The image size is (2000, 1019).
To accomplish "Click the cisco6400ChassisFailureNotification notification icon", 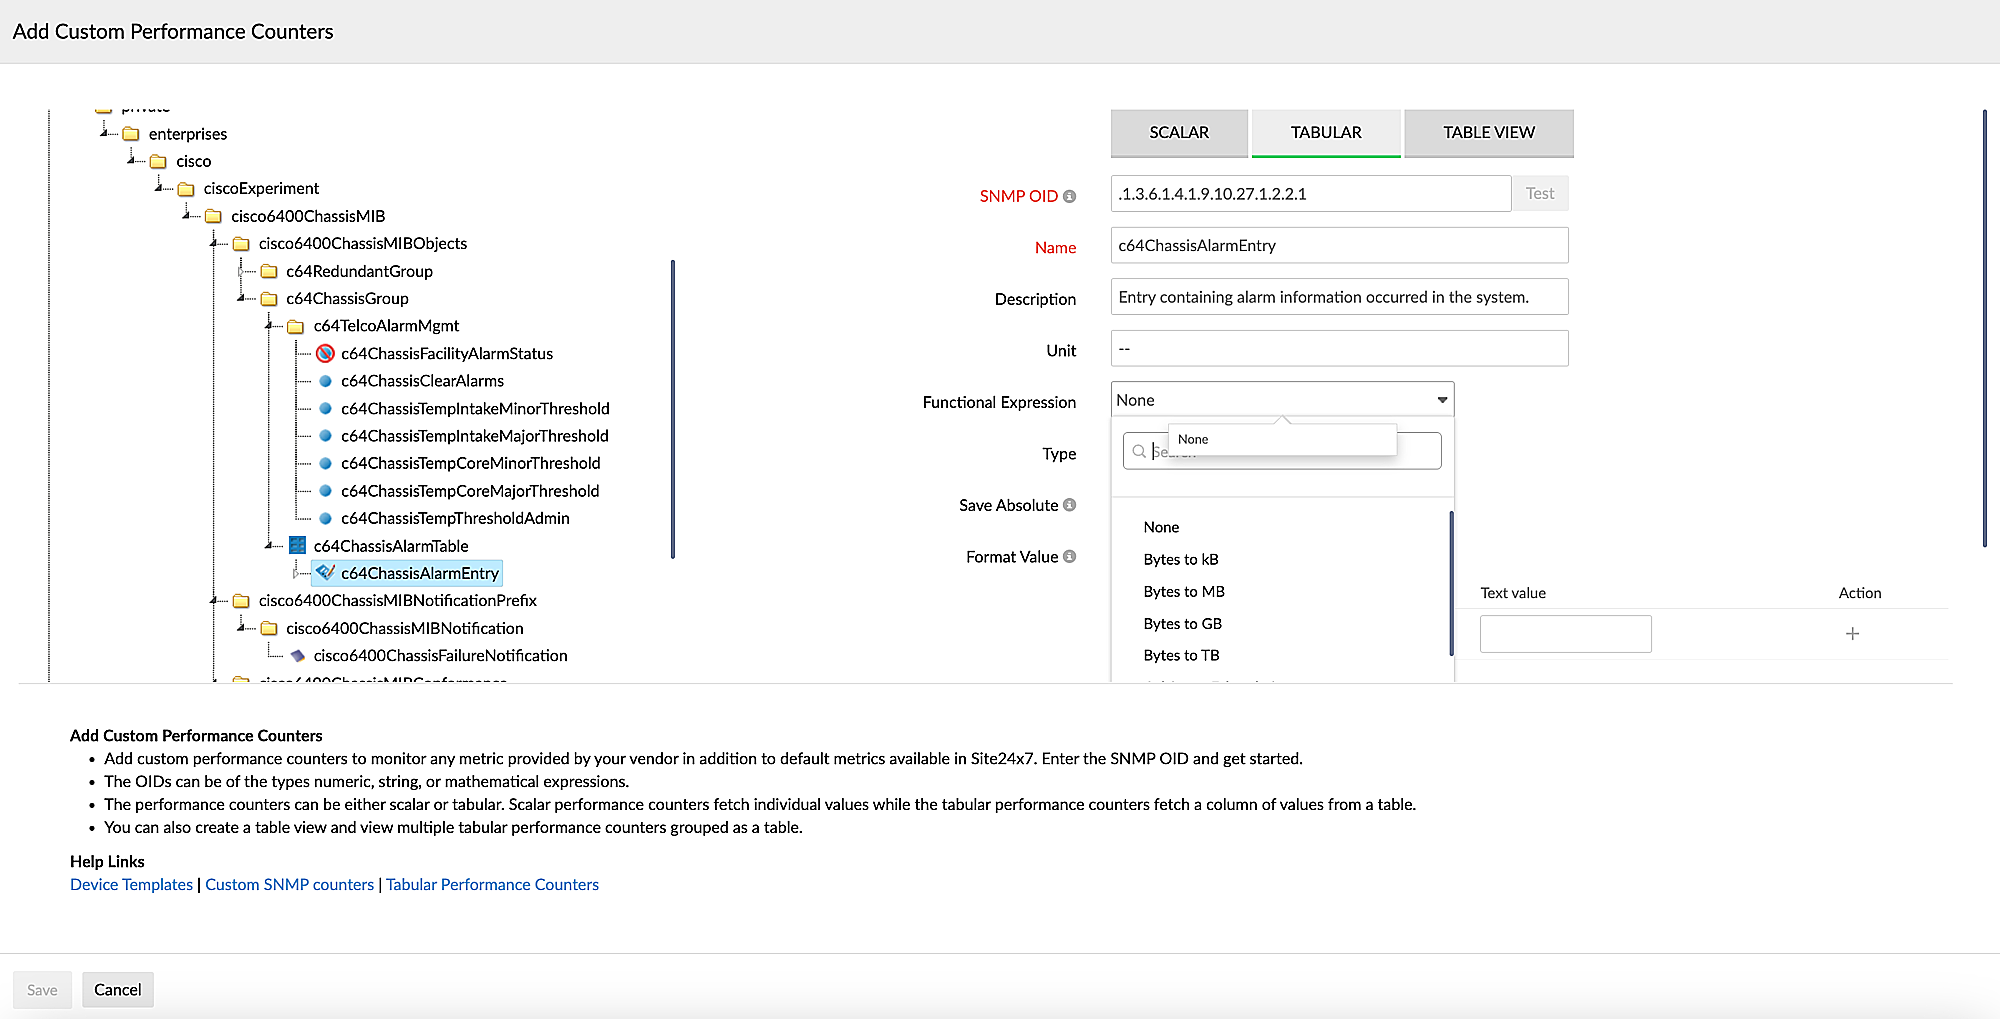I will [x=297, y=656].
